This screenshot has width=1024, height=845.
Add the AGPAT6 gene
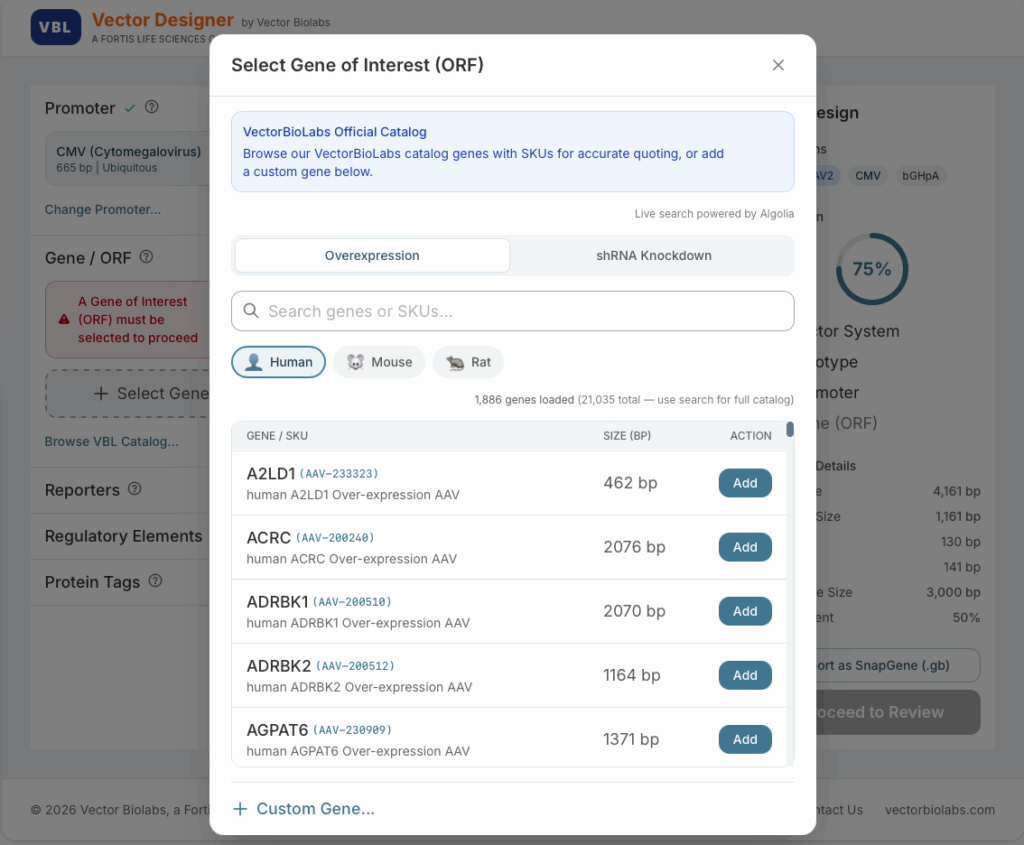(x=745, y=739)
